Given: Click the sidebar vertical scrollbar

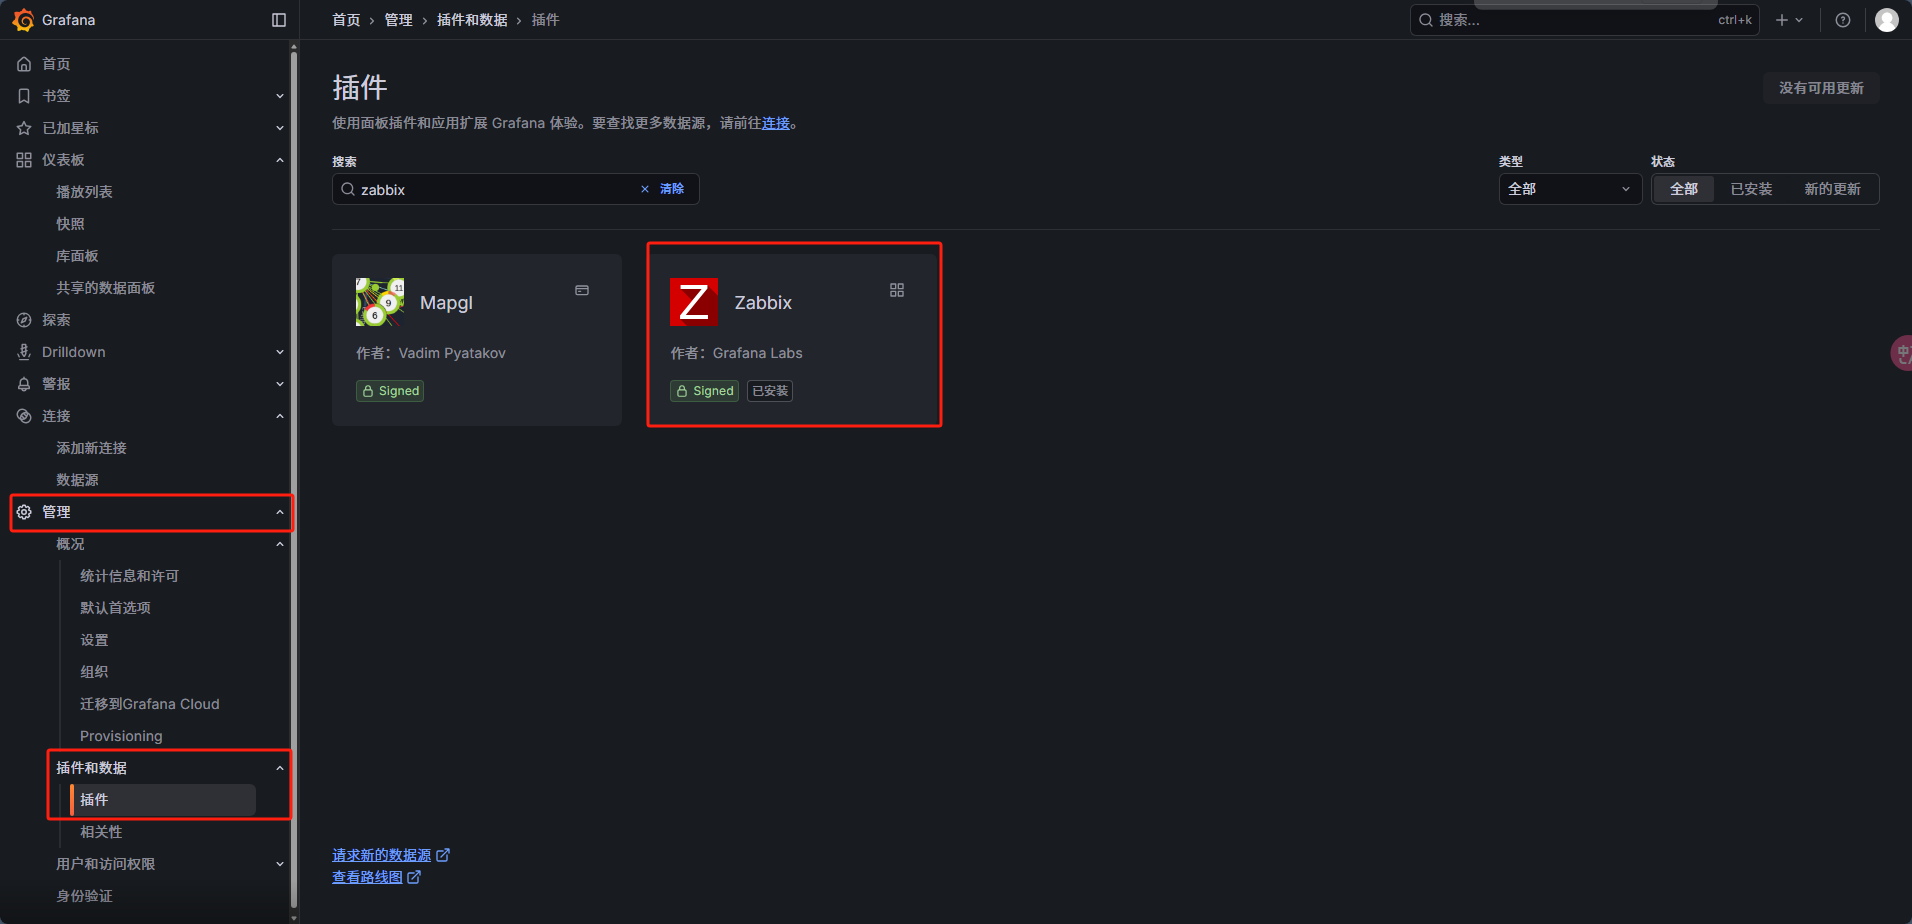Looking at the screenshot, I should click(x=294, y=480).
